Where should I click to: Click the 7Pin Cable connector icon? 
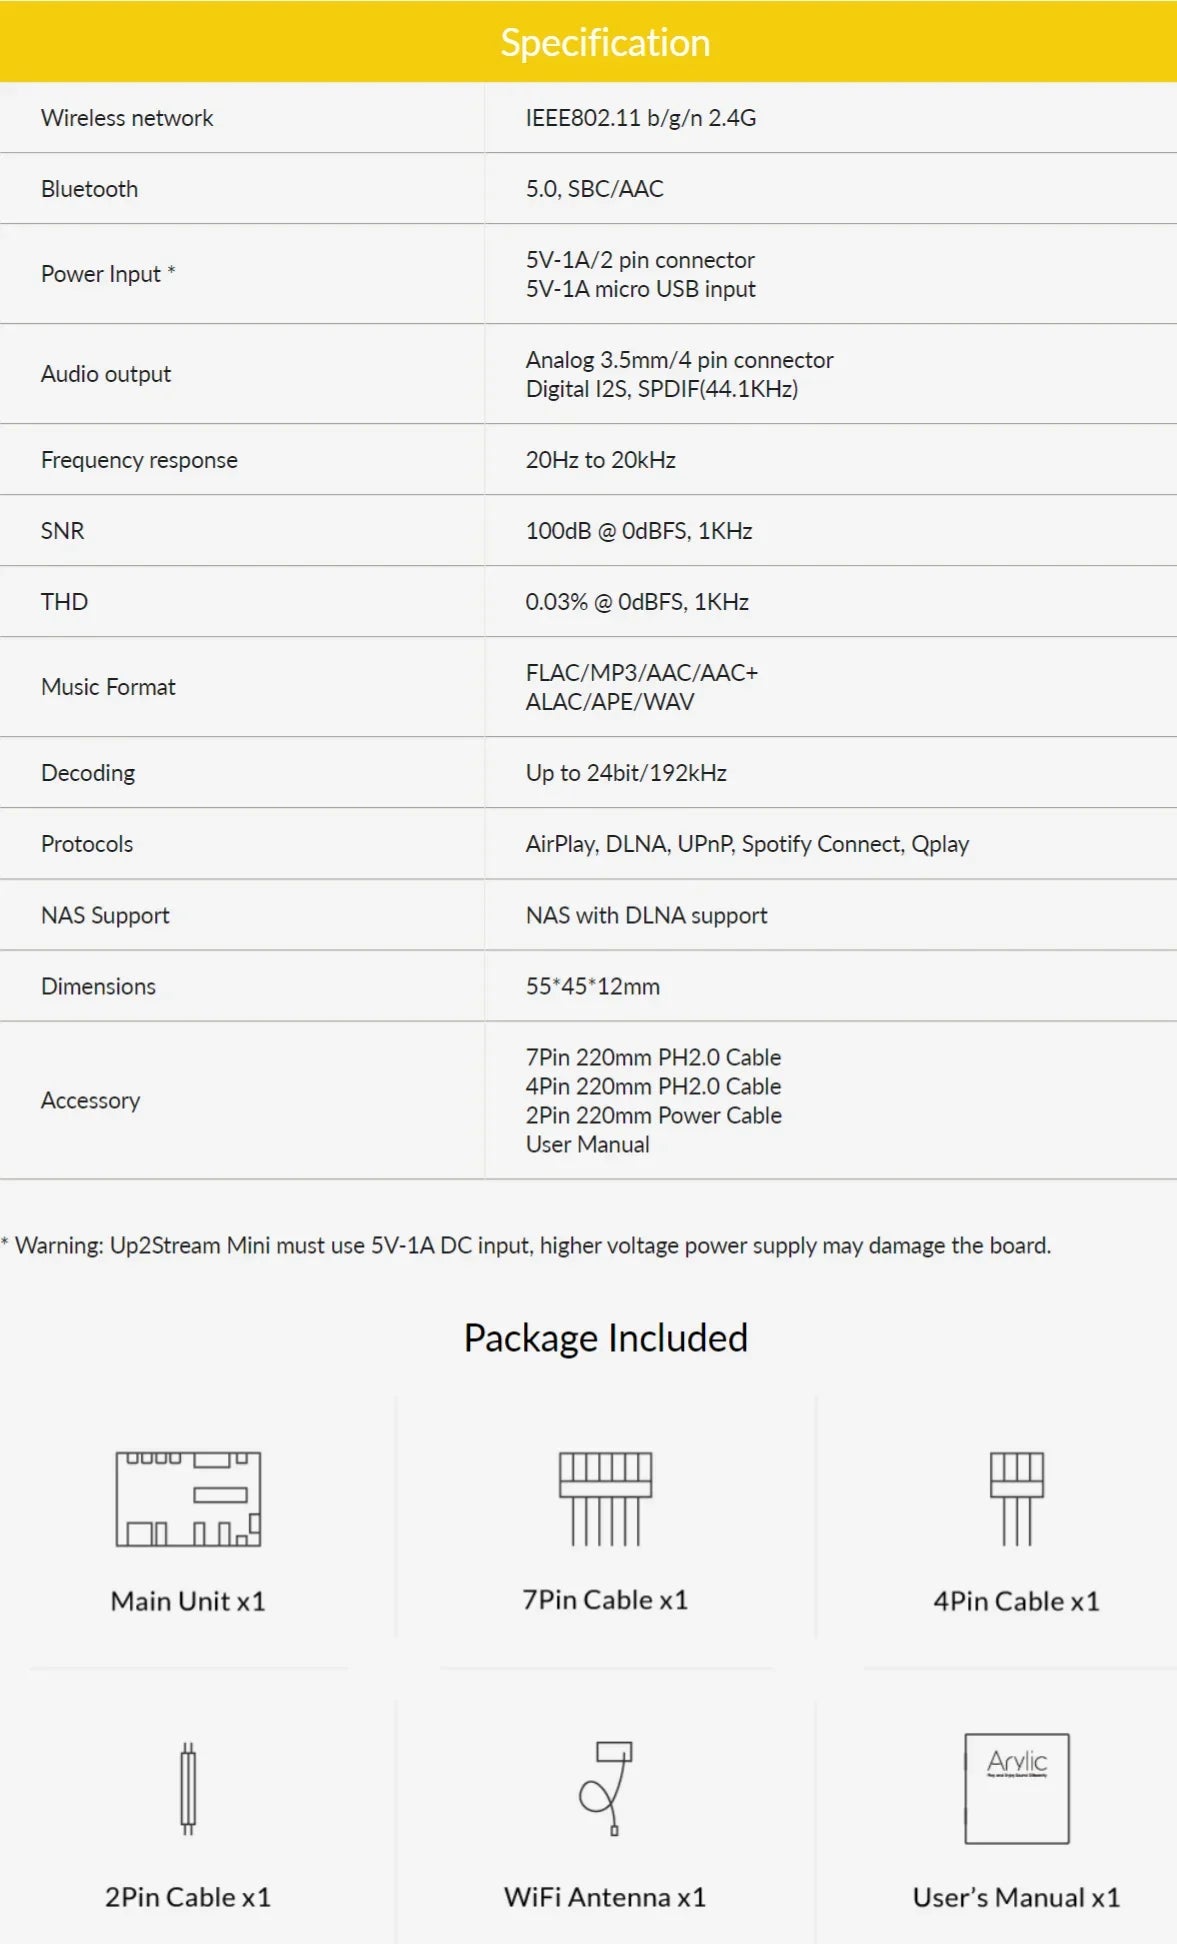pyautogui.click(x=605, y=1499)
